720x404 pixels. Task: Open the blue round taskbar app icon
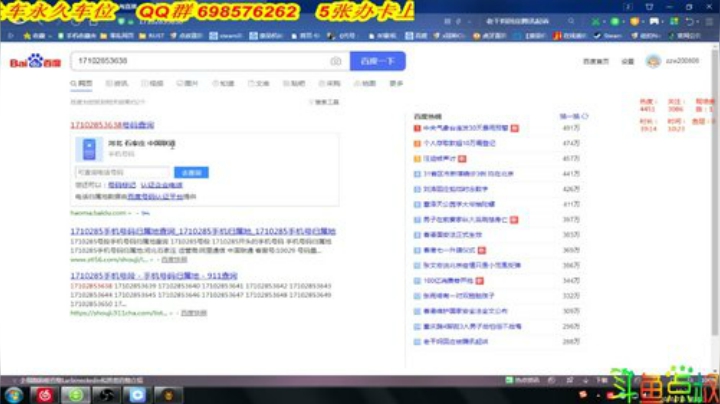click(x=137, y=395)
